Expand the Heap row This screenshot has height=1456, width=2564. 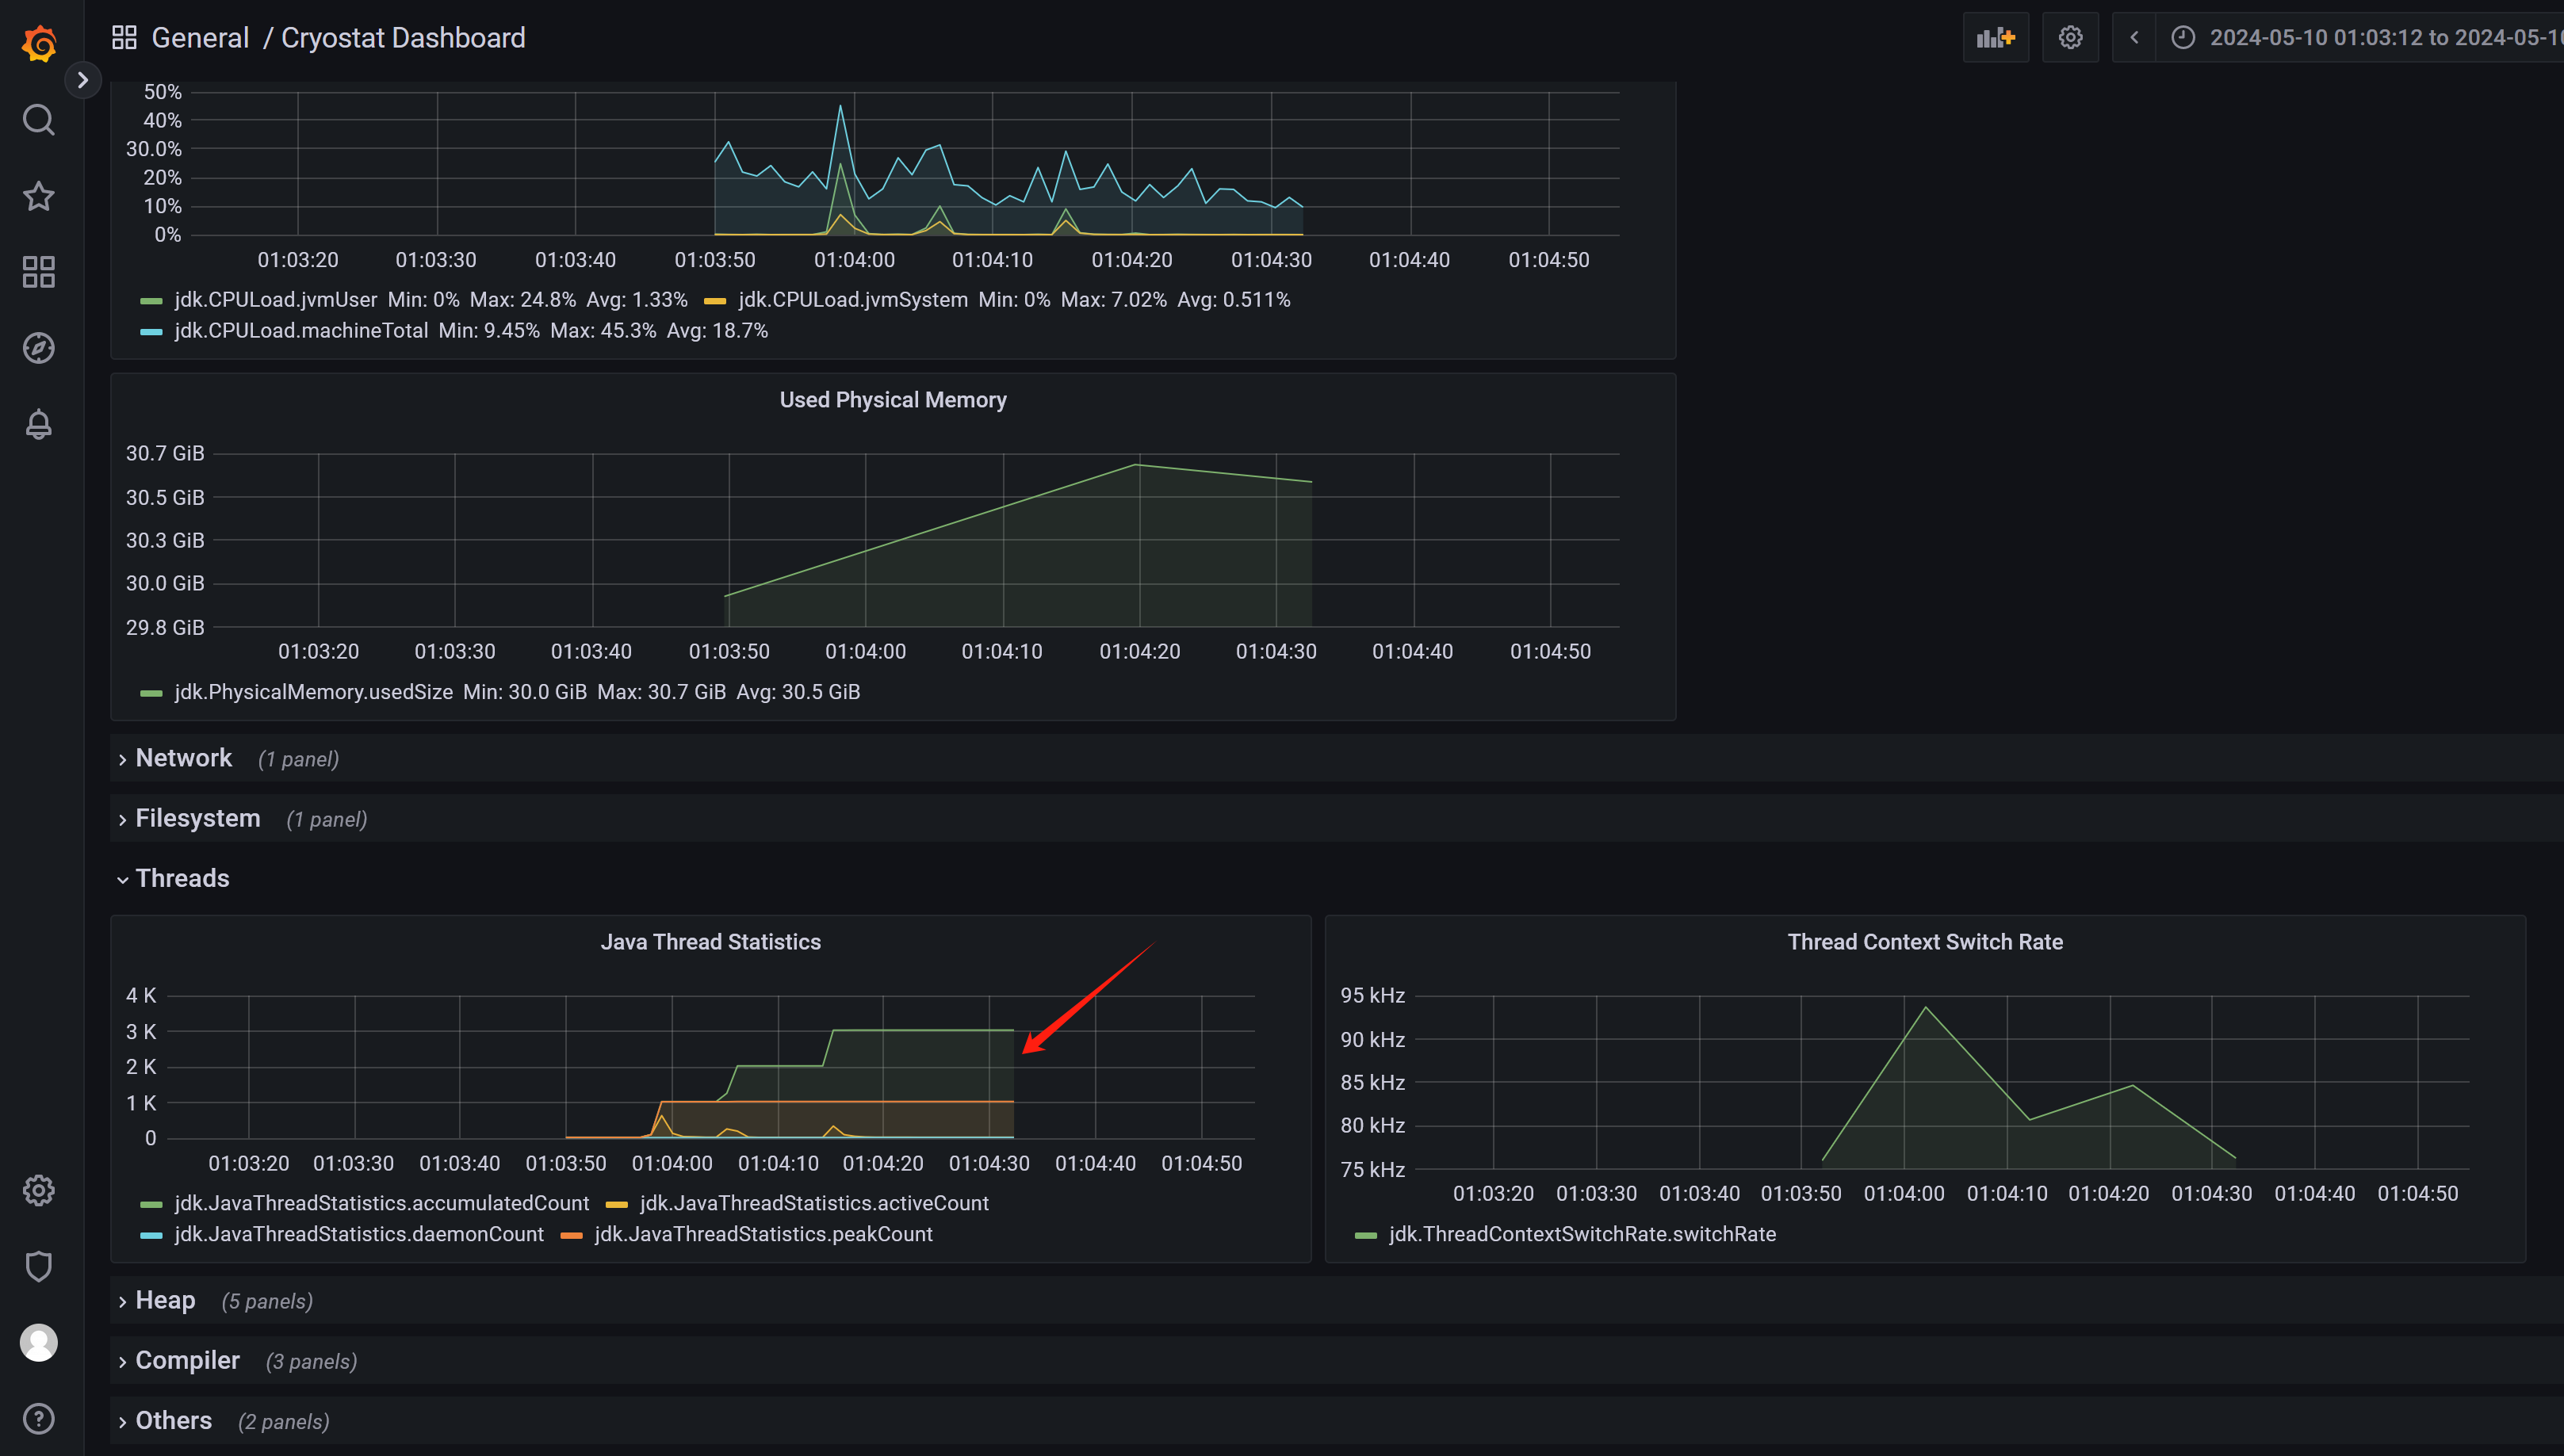tap(165, 1300)
